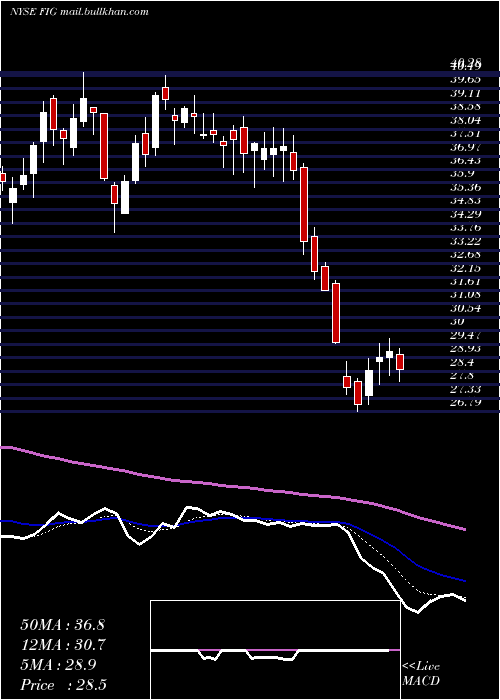Click the 30.54 price axis label

465,308
